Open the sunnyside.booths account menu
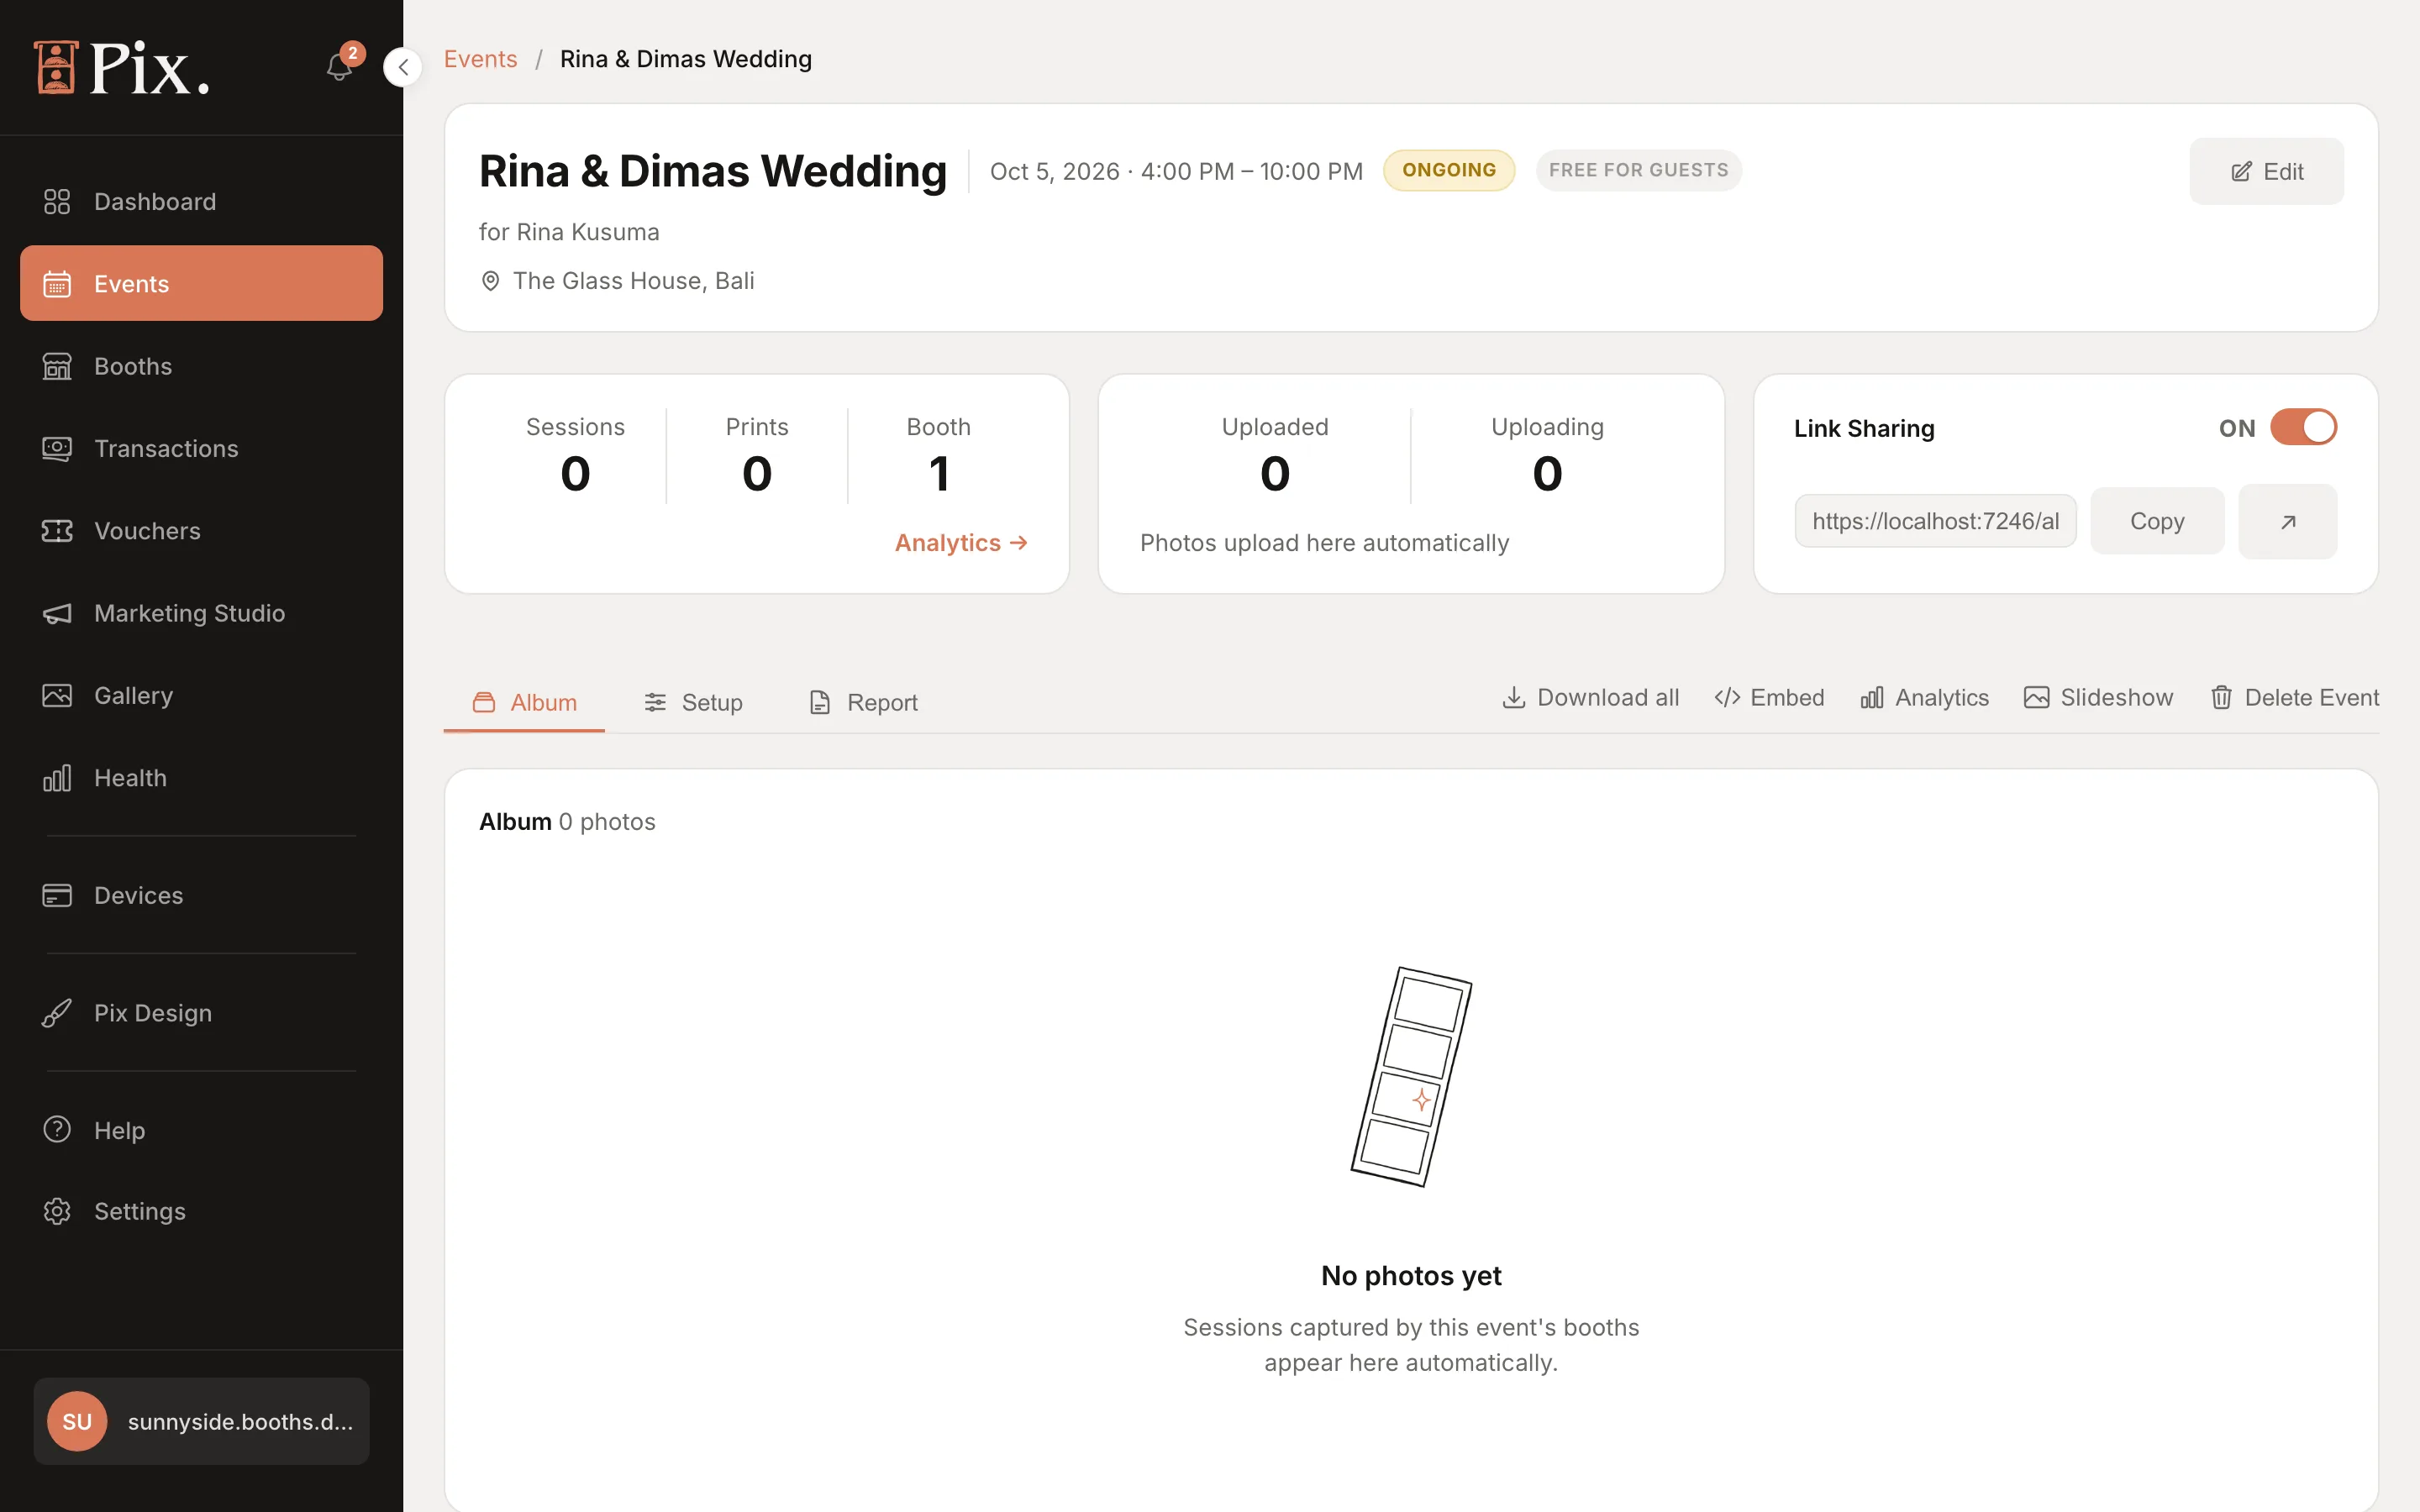The image size is (2420, 1512). tap(201, 1421)
